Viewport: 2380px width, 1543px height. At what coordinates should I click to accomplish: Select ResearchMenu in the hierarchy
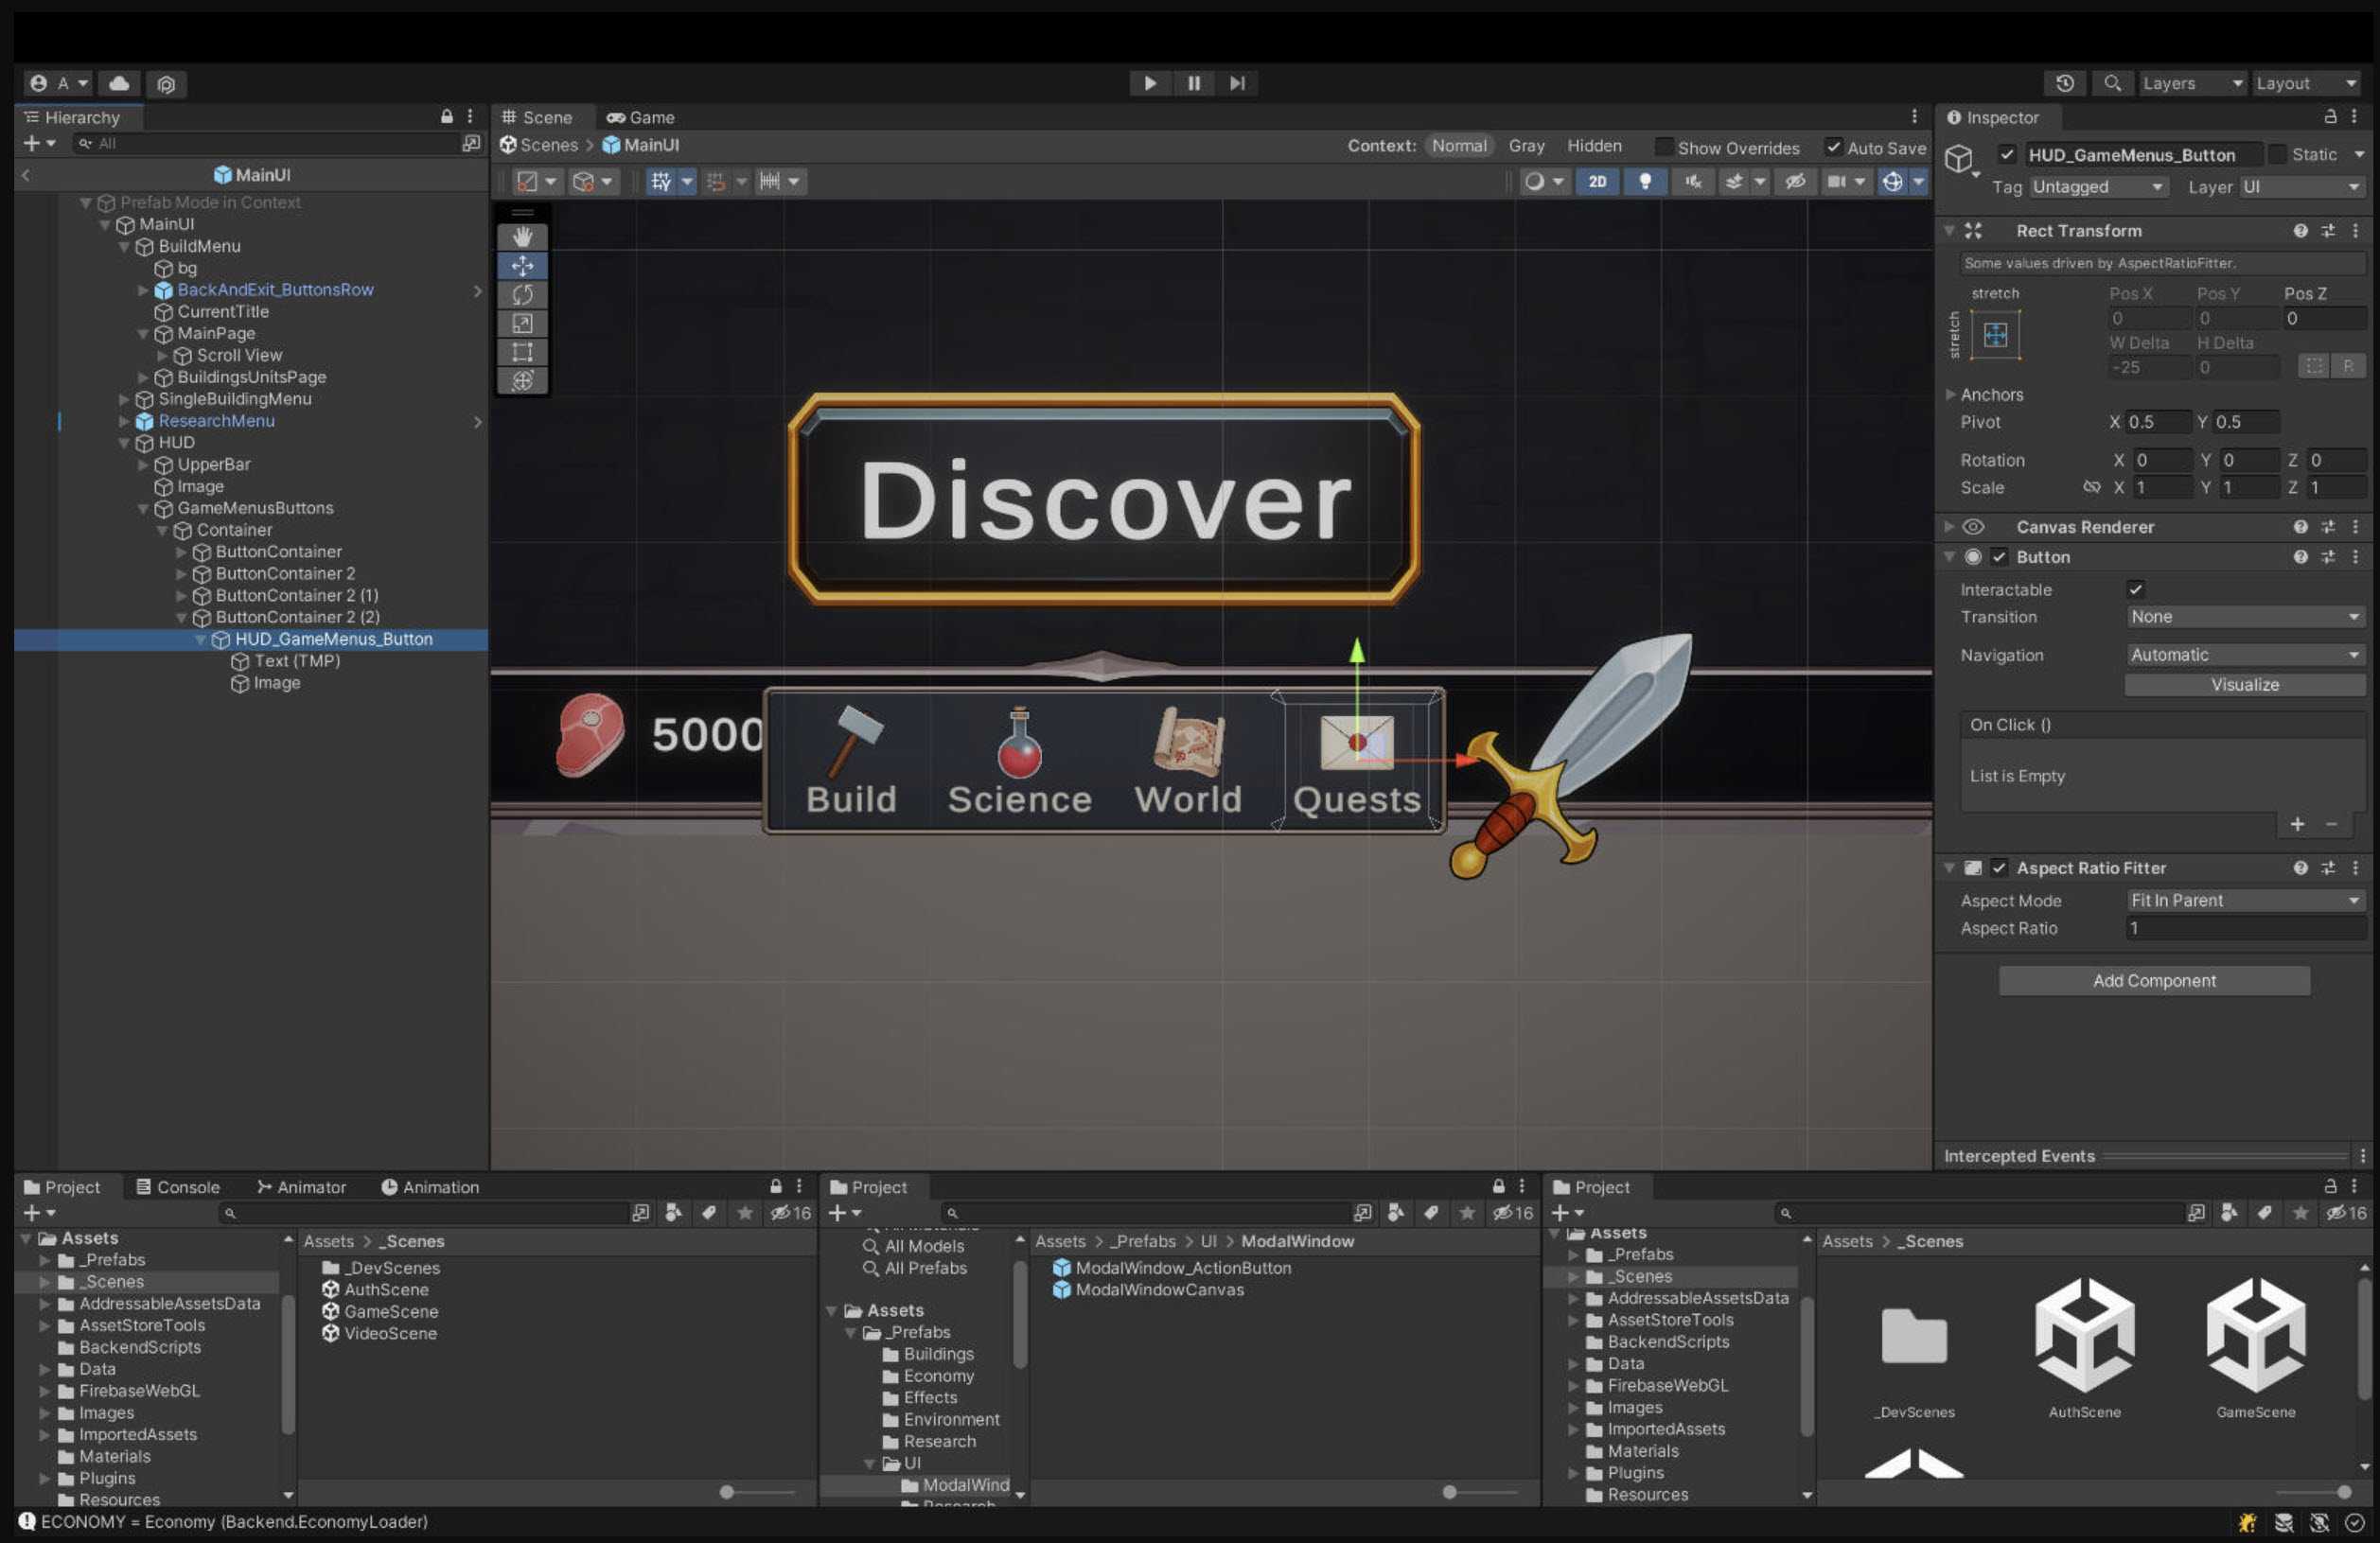tap(216, 421)
